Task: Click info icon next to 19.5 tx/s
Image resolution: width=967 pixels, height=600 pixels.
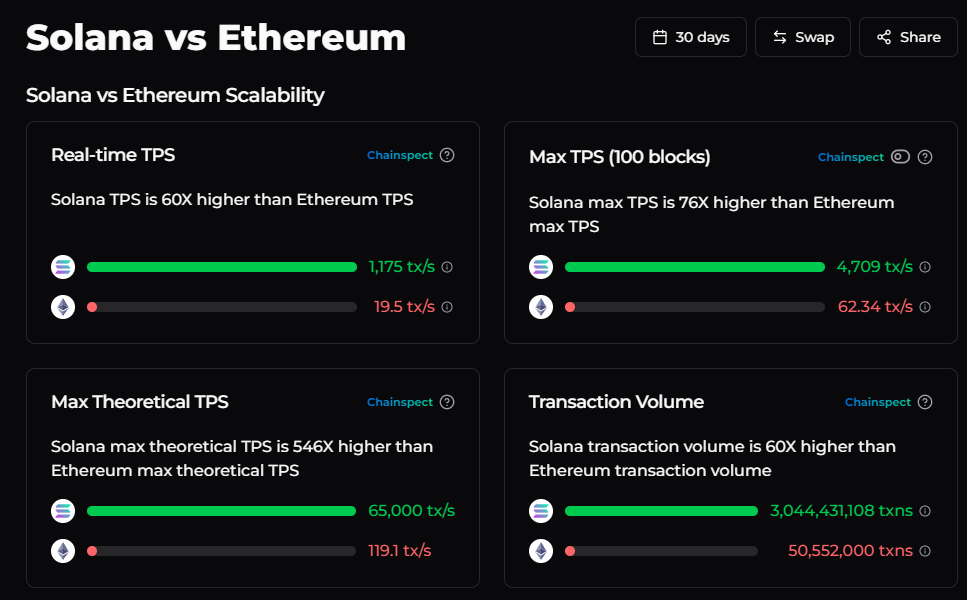Action: 447,307
